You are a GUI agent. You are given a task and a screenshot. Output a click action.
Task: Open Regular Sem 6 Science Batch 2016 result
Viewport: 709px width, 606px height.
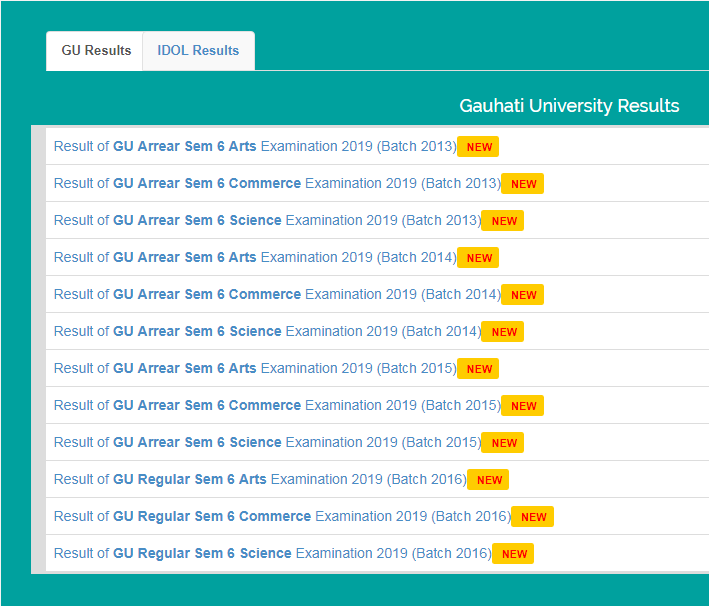[273, 554]
